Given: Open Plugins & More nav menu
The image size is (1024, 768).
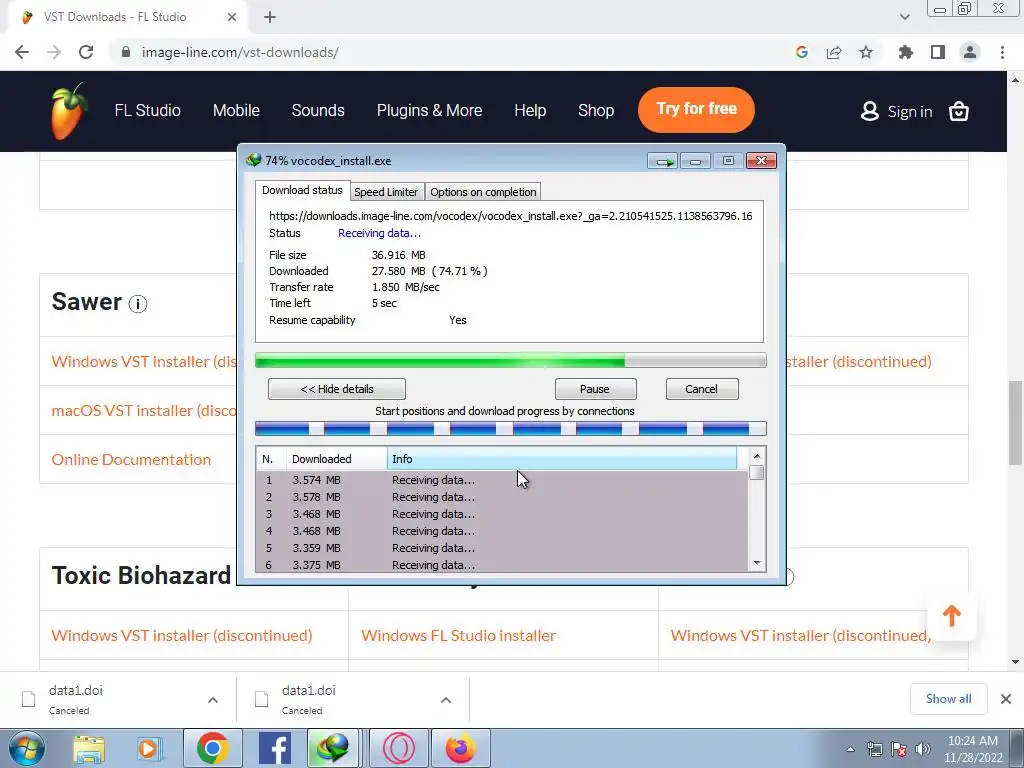Looking at the screenshot, I should 429,110.
